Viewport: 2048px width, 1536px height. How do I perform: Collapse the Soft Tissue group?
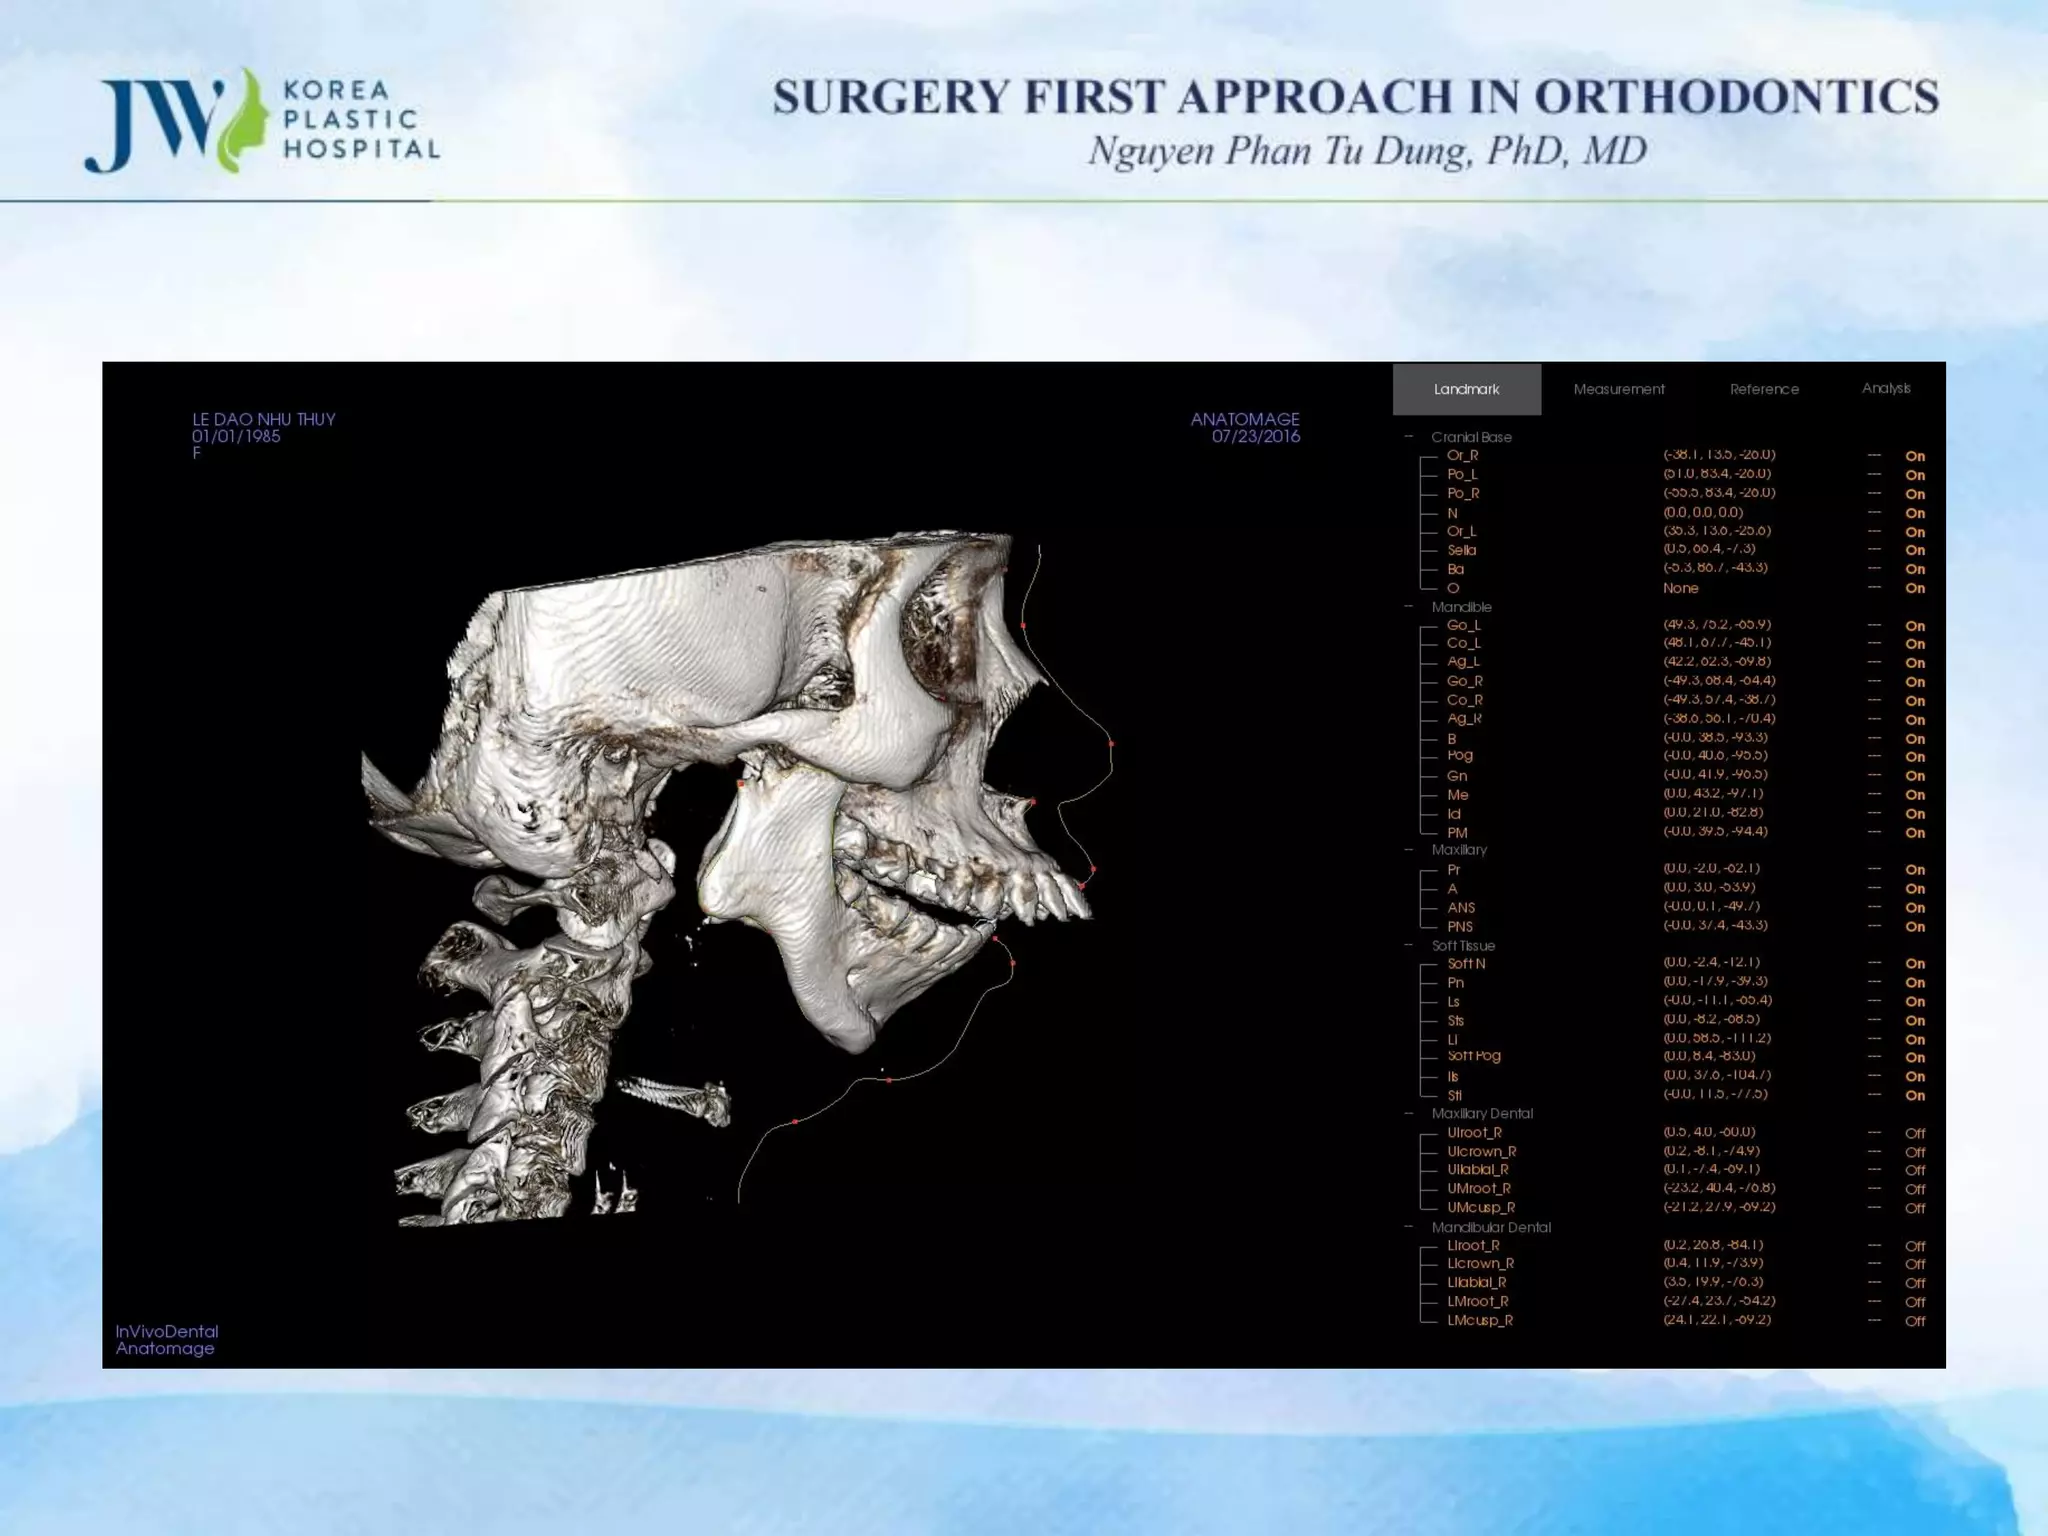pos(1409,945)
